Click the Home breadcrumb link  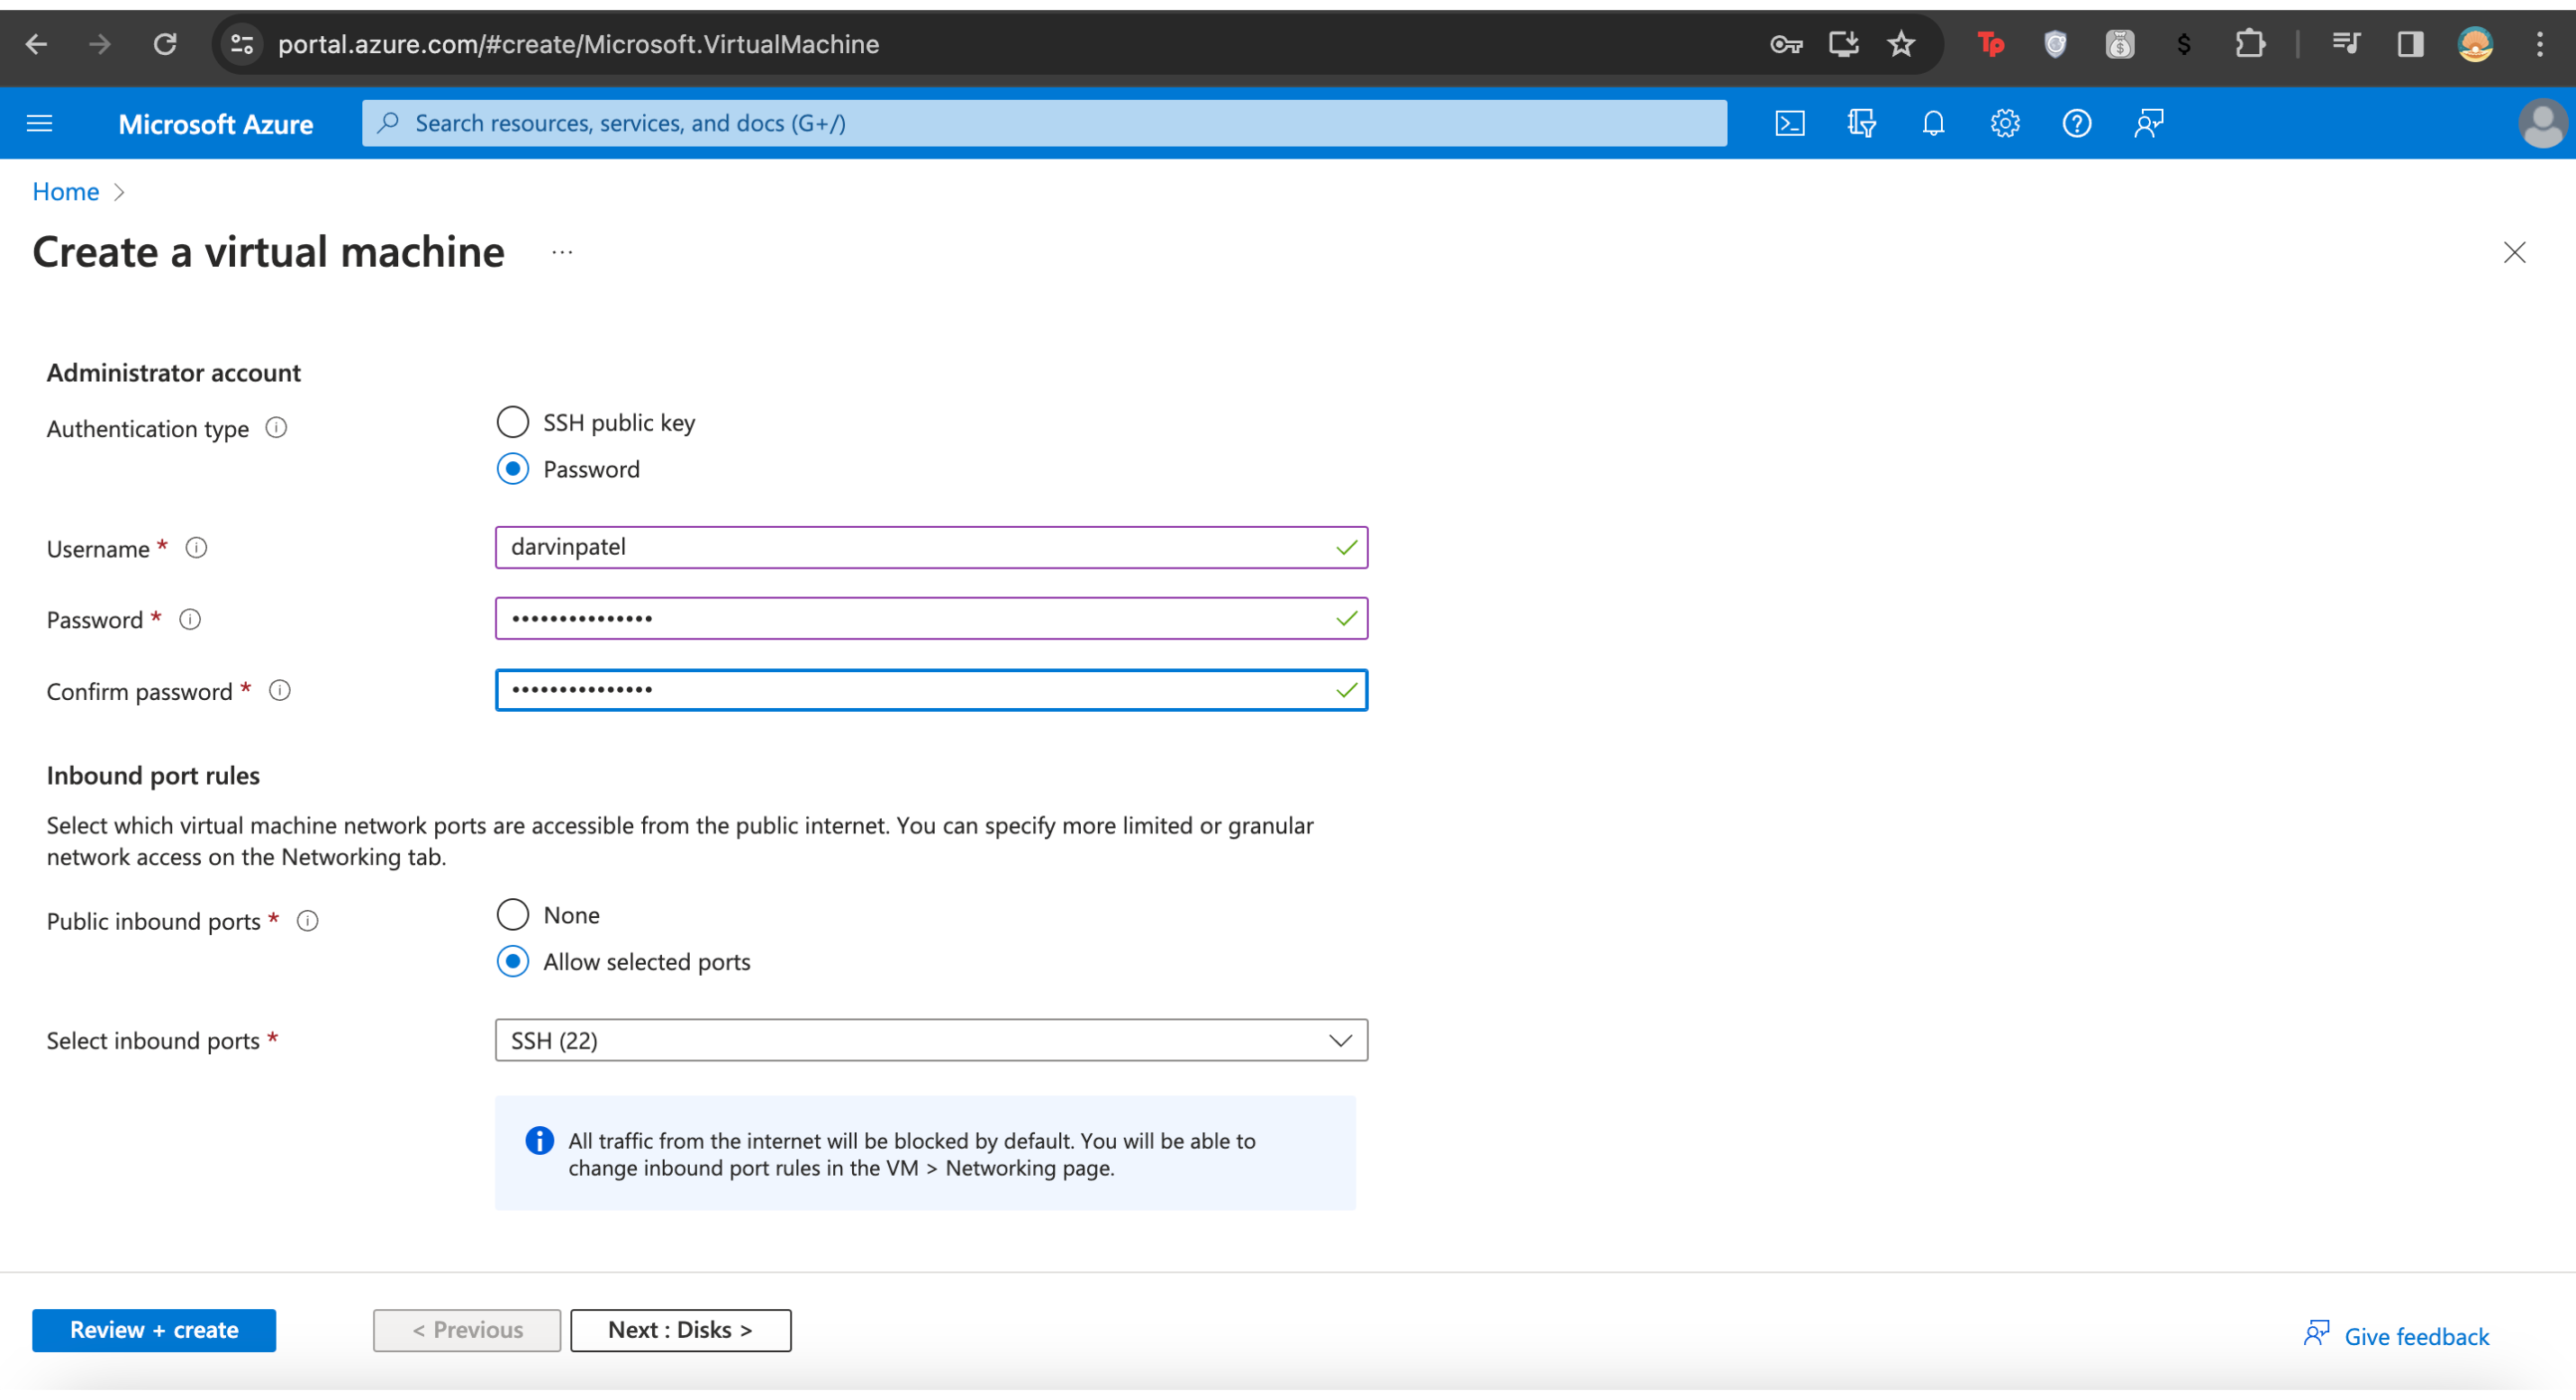65,191
